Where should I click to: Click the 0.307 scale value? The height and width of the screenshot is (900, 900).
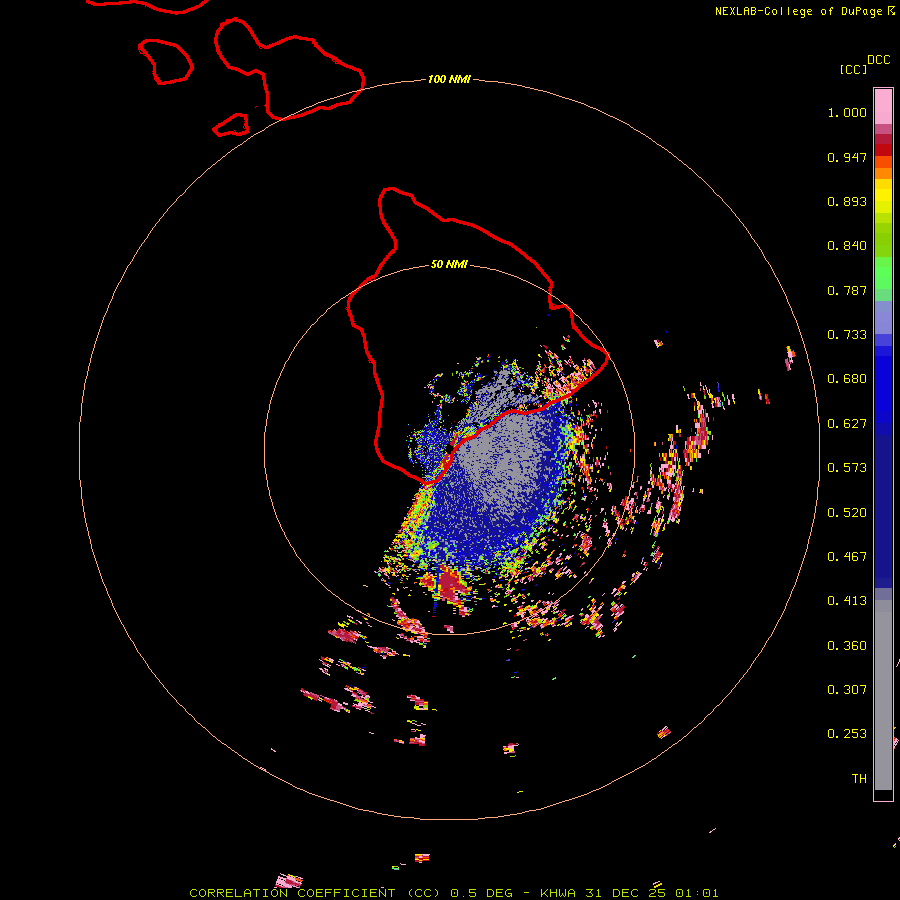847,690
